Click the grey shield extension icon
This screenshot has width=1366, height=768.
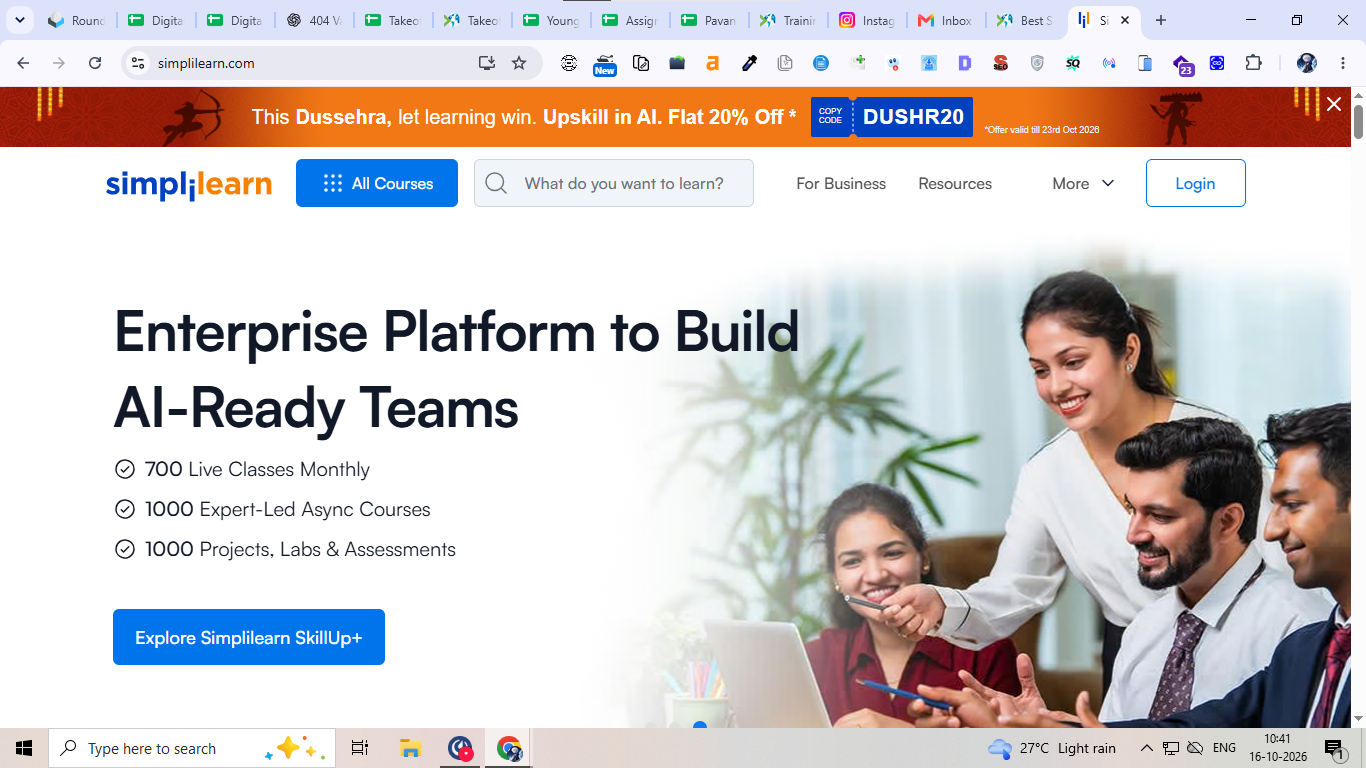click(1037, 63)
